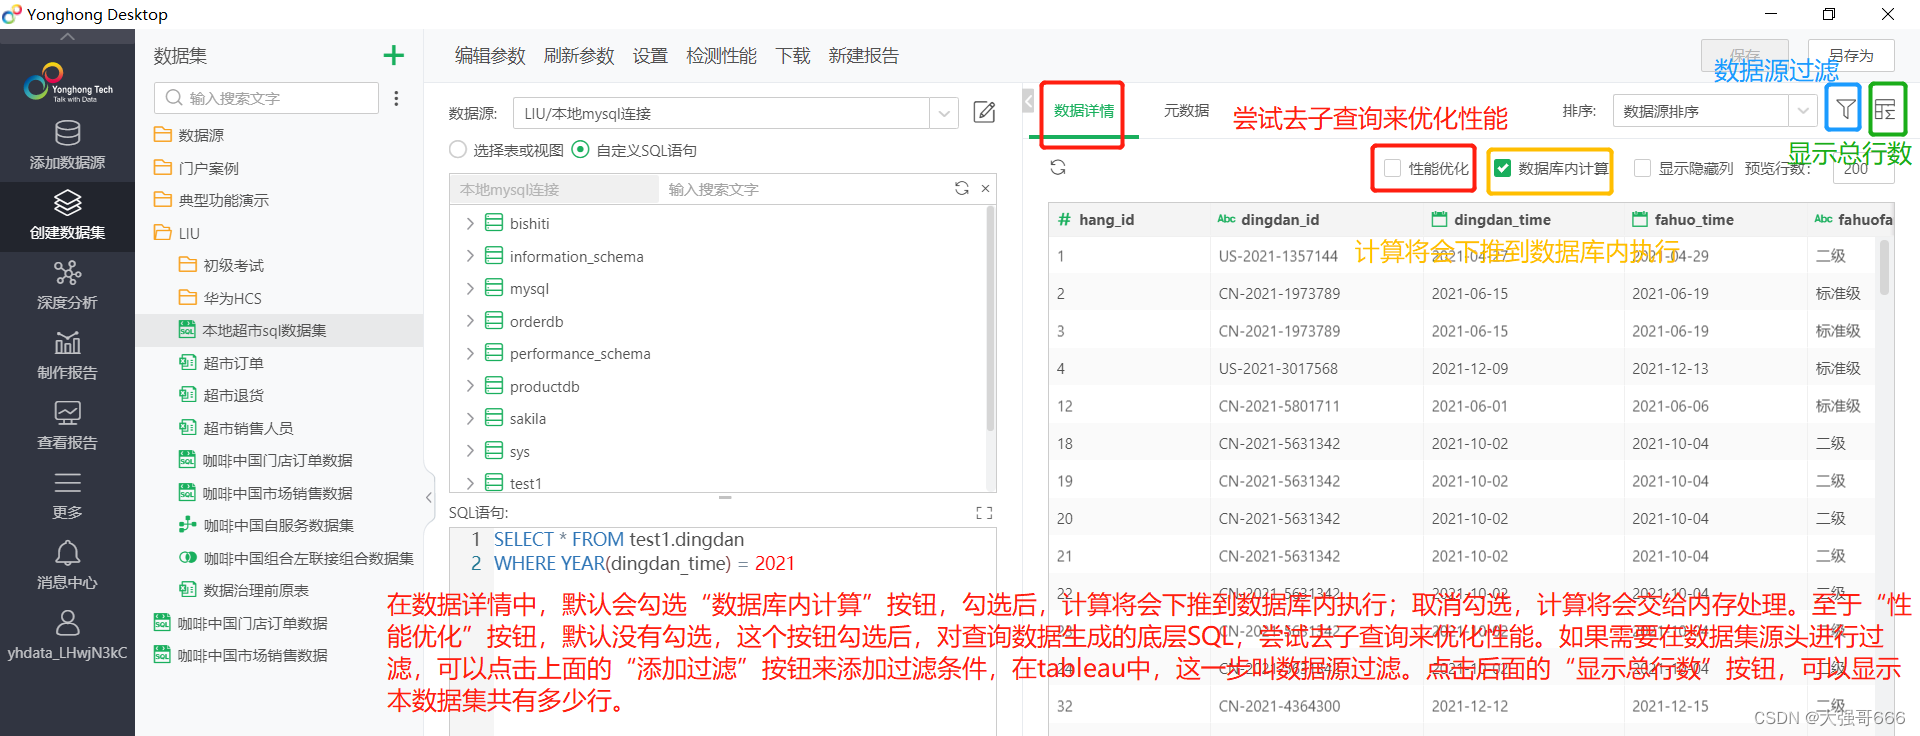
Task: Expand the productdb database node
Action: [x=470, y=386]
